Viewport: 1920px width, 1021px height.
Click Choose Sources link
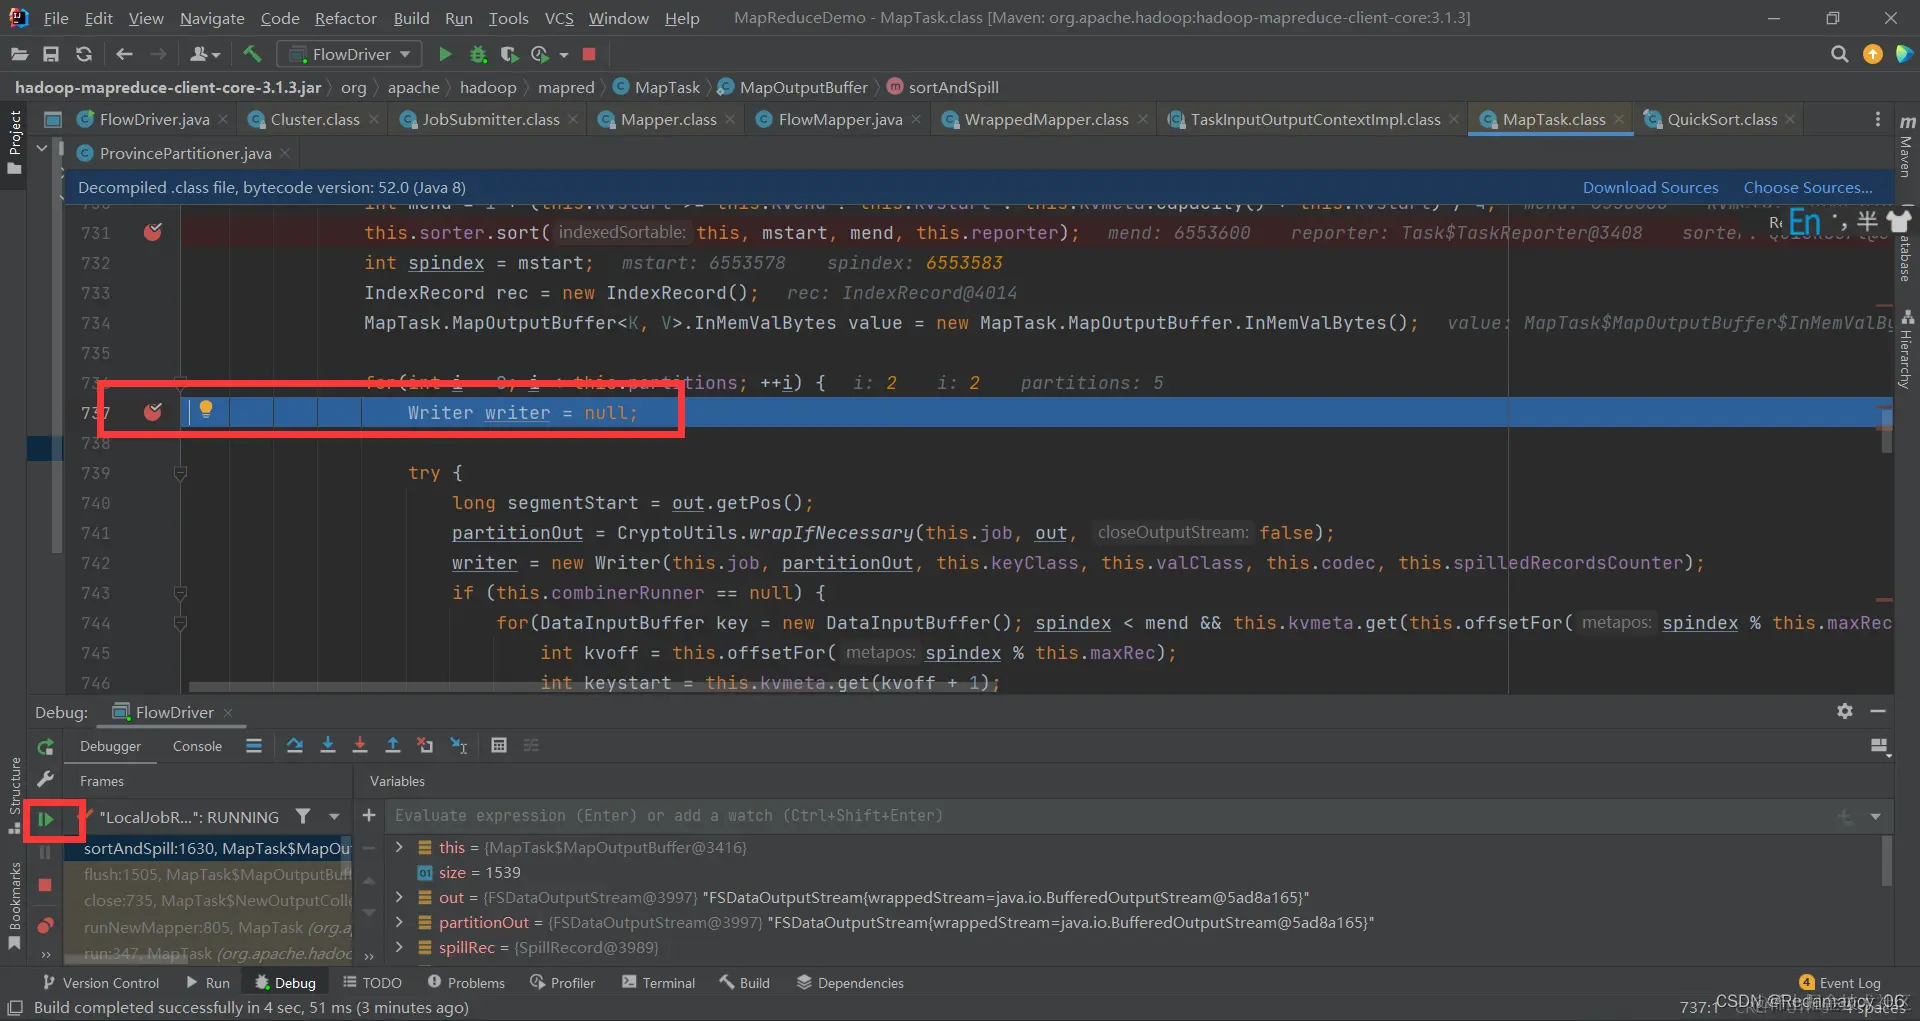coord(1808,188)
